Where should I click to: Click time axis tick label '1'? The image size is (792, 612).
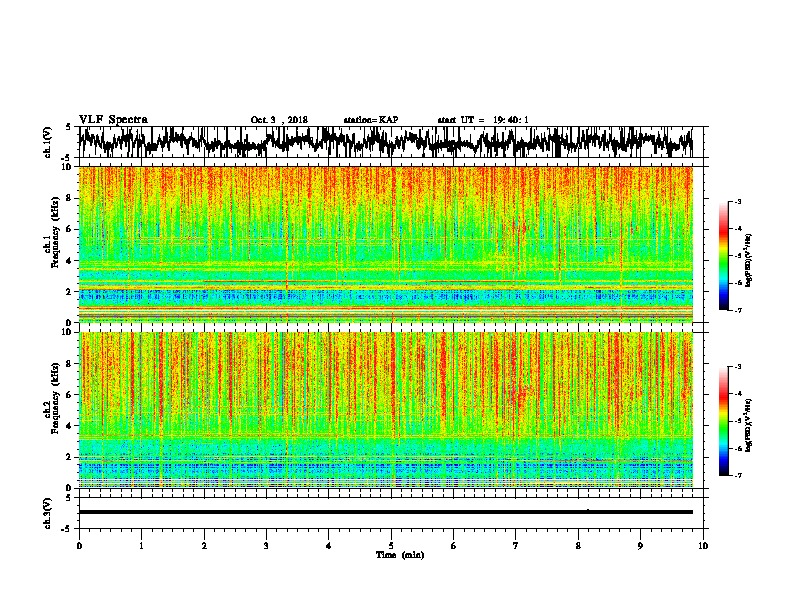[x=141, y=546]
